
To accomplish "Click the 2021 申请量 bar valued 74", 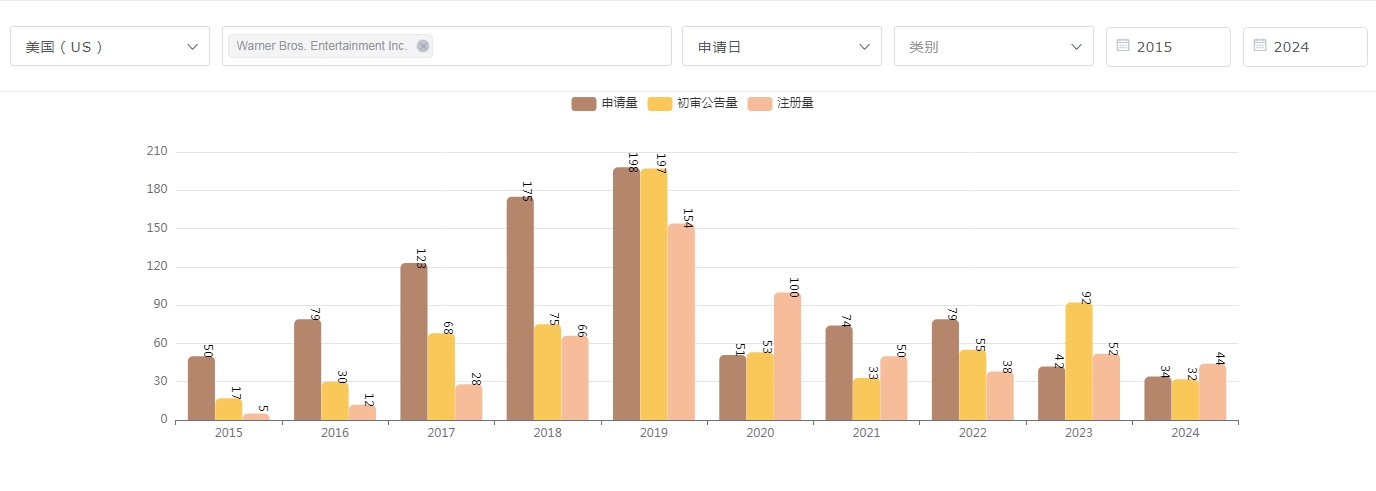I will pos(839,373).
